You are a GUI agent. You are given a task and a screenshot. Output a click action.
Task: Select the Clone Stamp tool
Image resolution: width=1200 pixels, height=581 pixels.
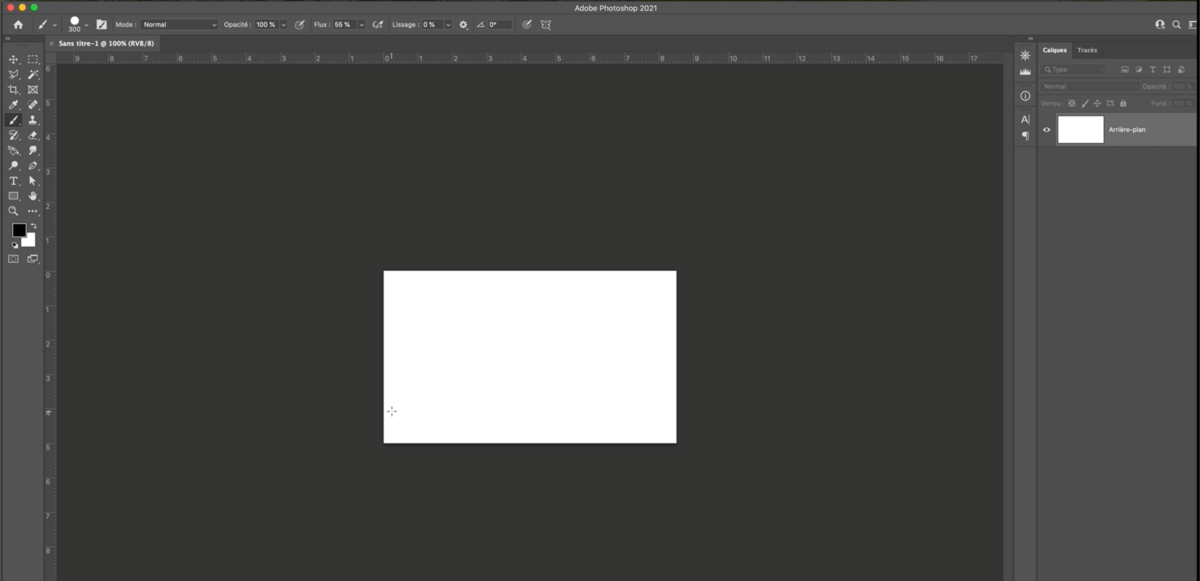pyautogui.click(x=33, y=120)
